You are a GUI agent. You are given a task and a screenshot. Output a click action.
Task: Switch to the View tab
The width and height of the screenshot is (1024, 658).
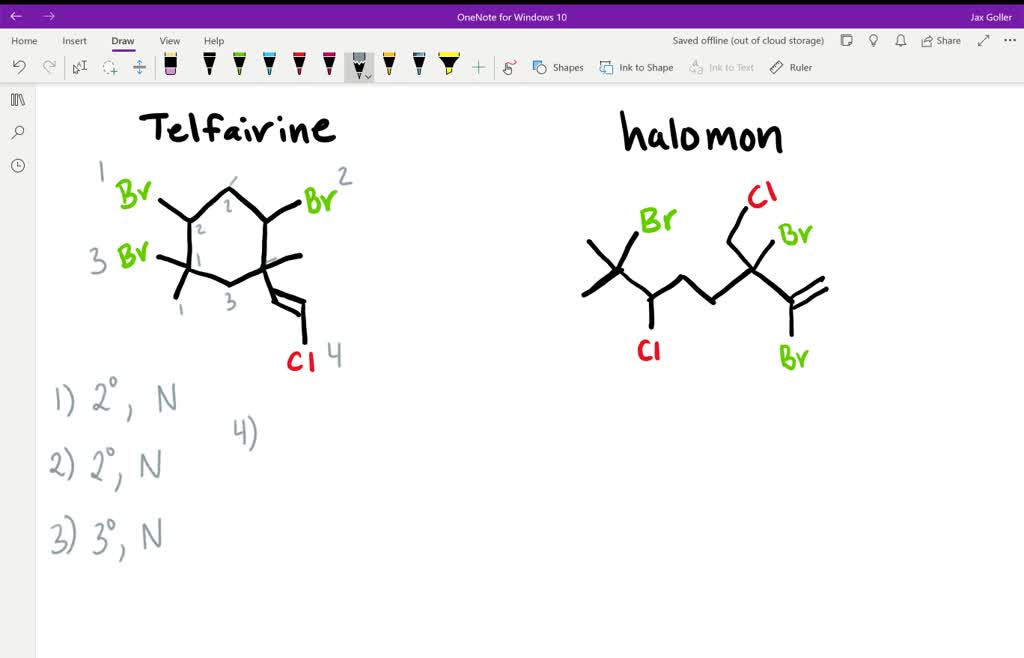tap(169, 41)
